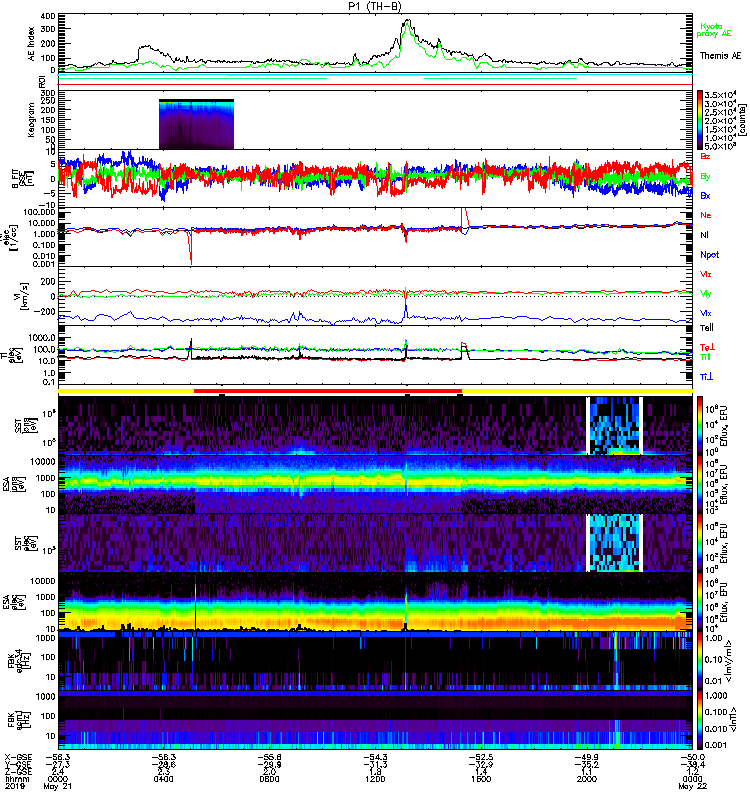
Task: Click the 0000 May 21 time tick label
Action: pos(57,780)
